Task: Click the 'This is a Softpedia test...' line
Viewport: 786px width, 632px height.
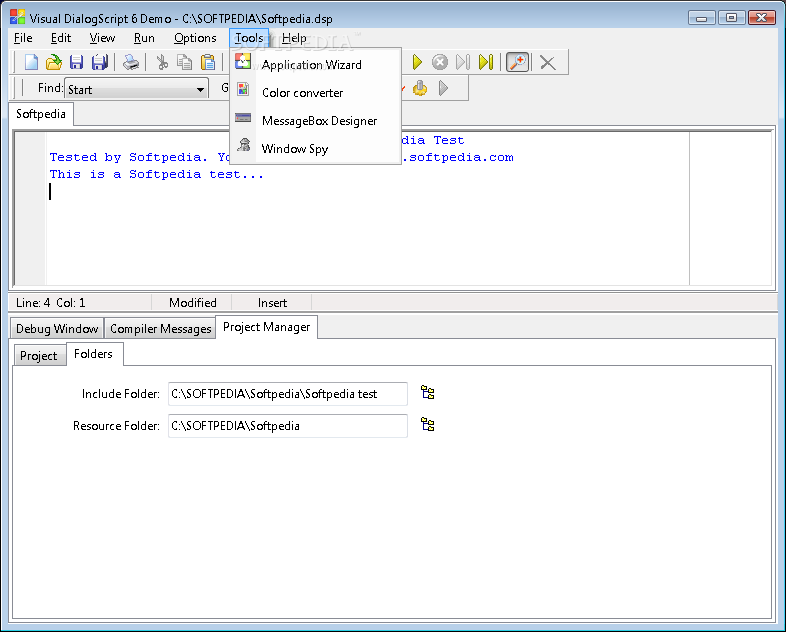Action: 156,174
